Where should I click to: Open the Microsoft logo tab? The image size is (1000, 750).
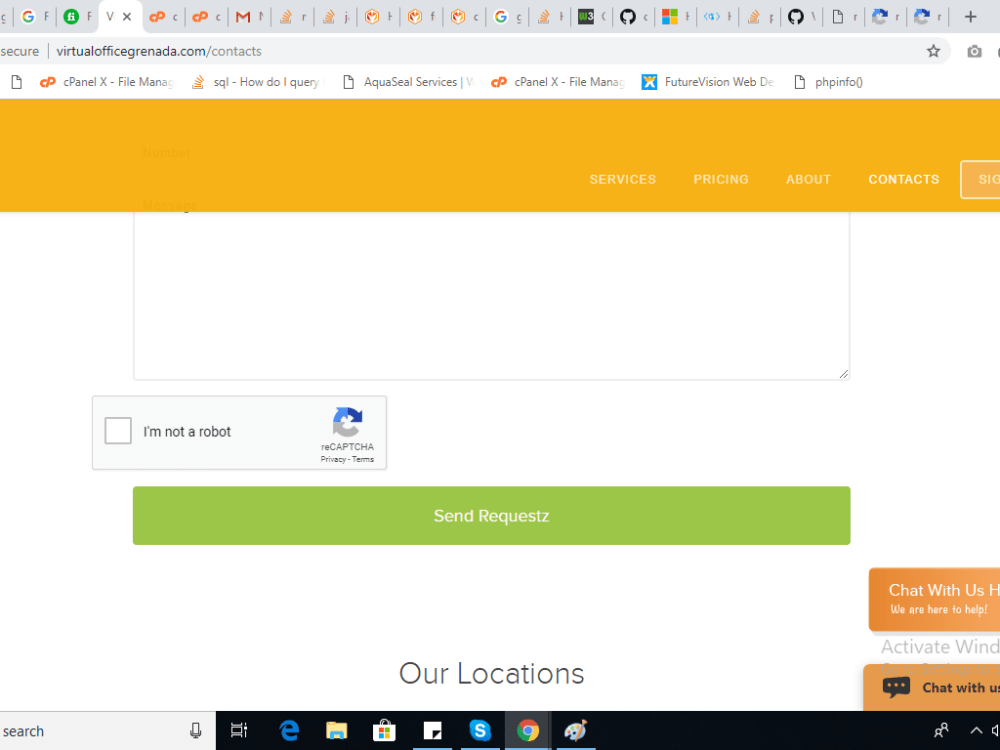[670, 17]
